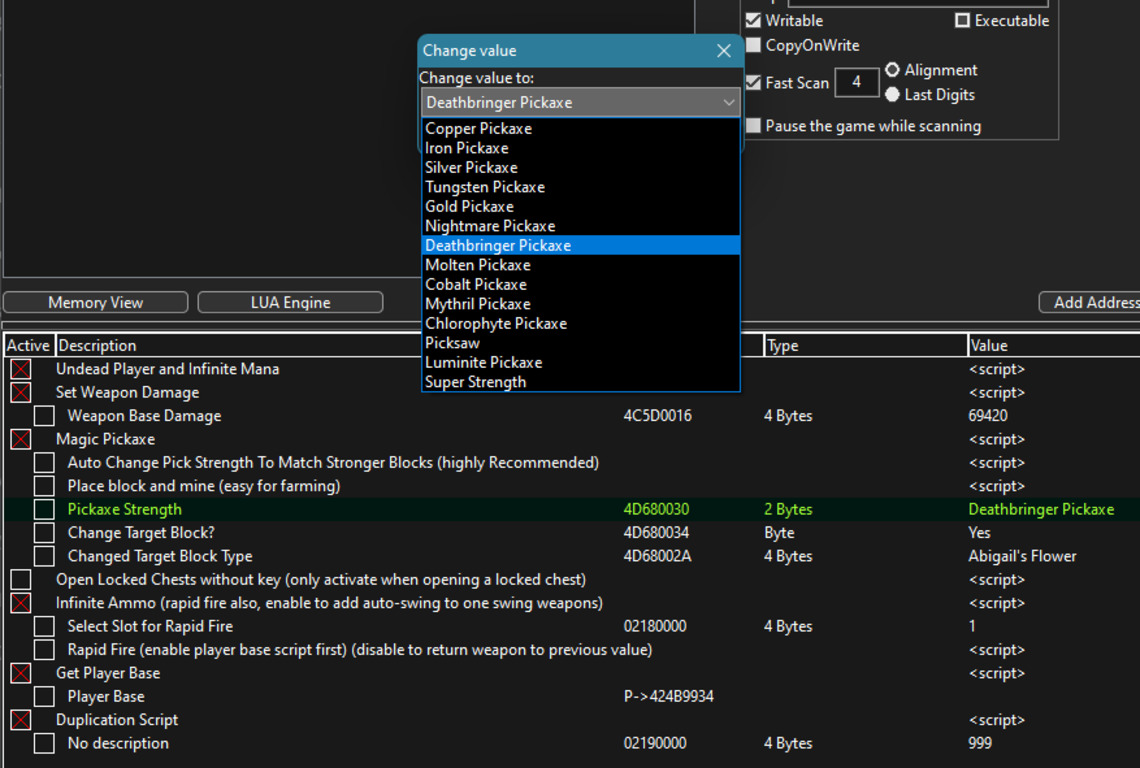Activate Open Locked Chests without key
Viewport: 1140px width, 768px height.
tap(20, 580)
